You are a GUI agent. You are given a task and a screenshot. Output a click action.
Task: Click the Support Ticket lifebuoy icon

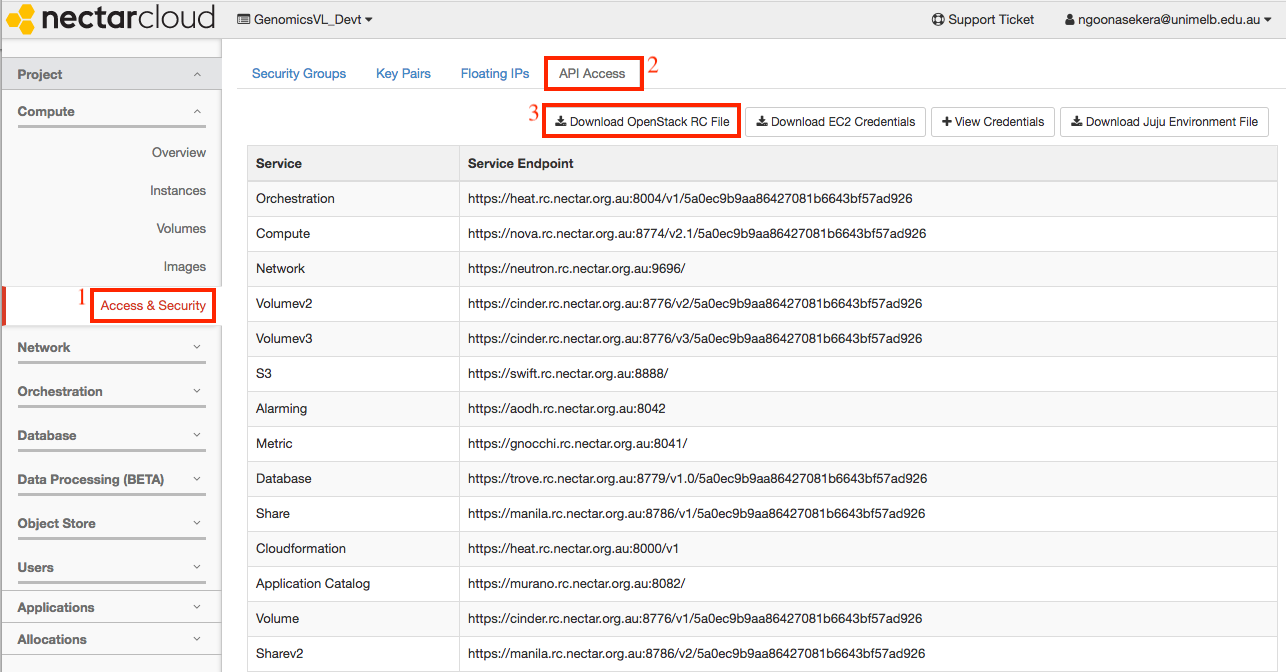(938, 19)
